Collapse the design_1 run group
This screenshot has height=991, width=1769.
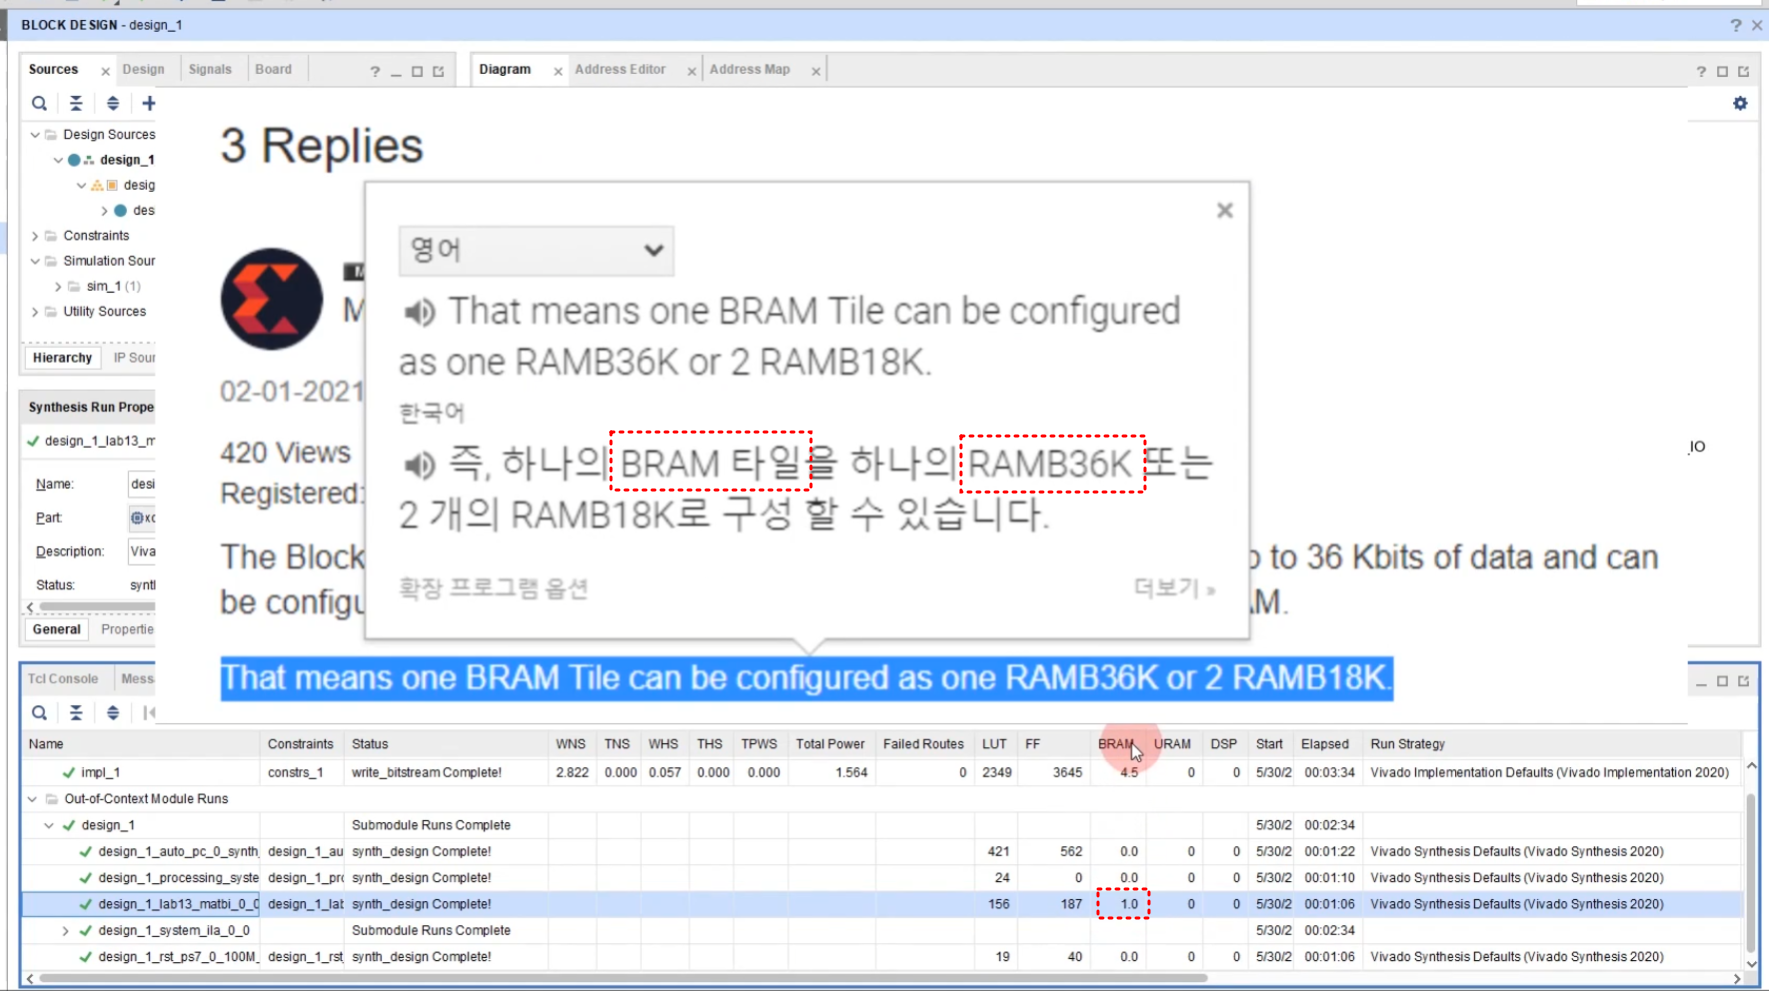49,825
